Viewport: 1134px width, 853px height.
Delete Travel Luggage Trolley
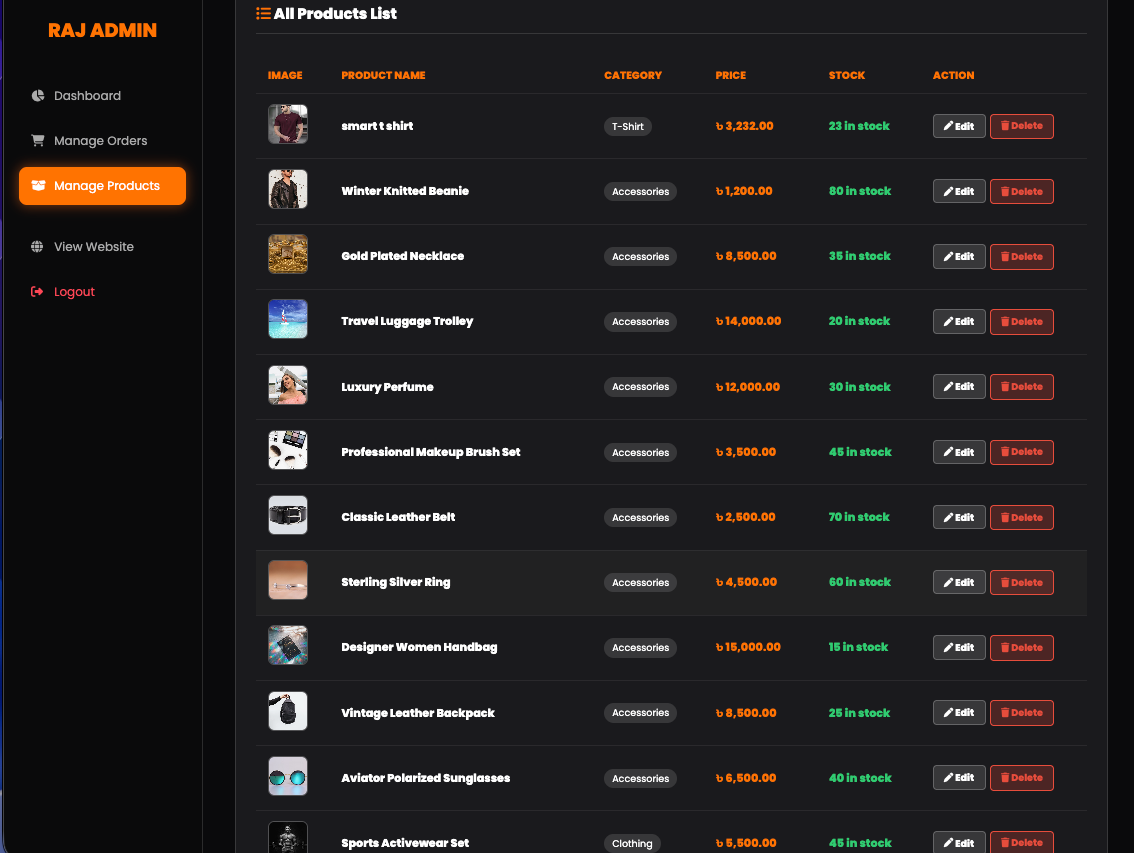coord(1021,321)
